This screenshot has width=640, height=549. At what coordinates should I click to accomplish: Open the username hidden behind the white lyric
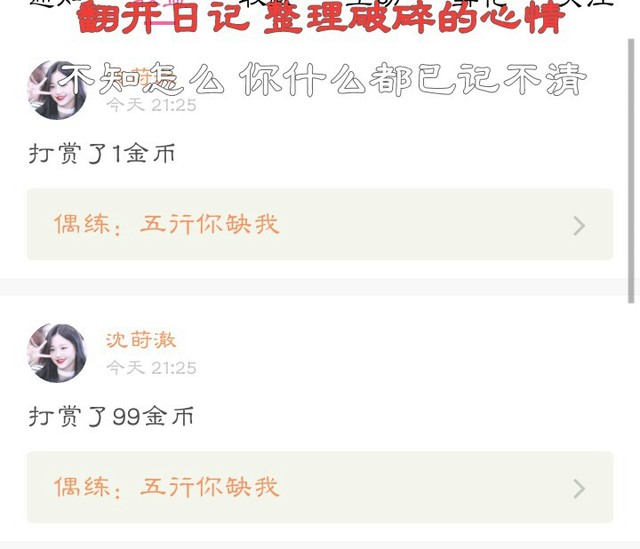pyautogui.click(x=141, y=78)
